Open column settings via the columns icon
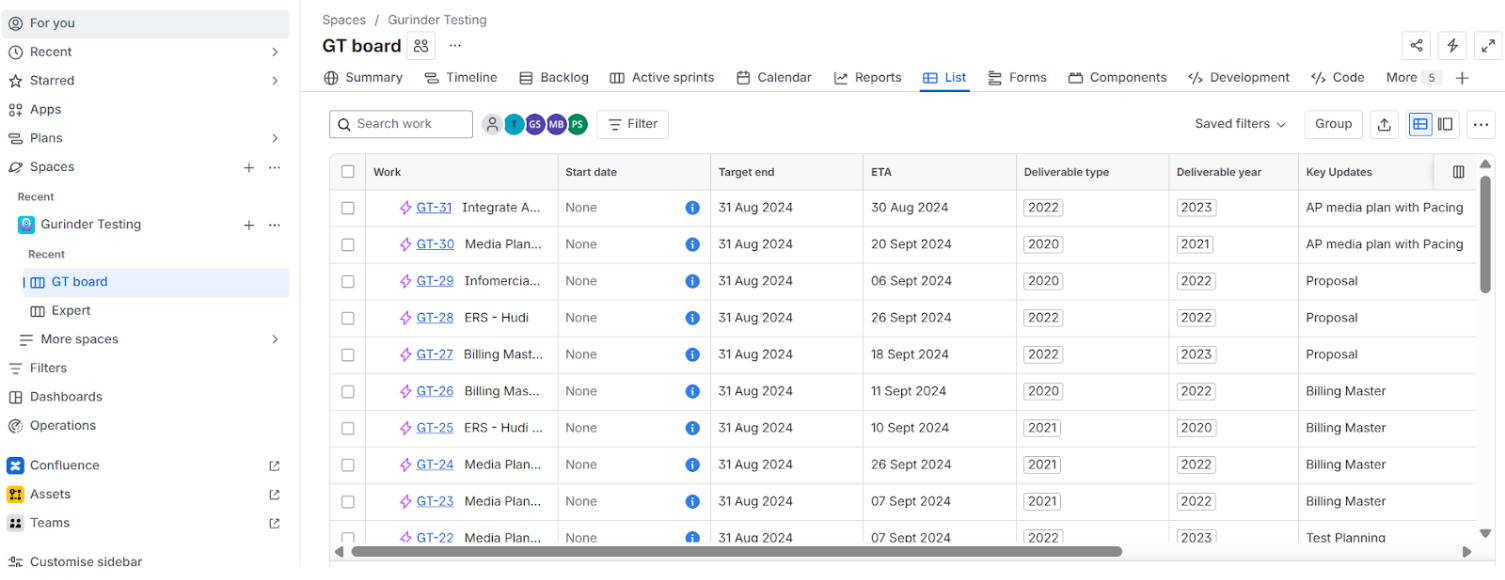The image size is (1505, 580). point(1458,171)
